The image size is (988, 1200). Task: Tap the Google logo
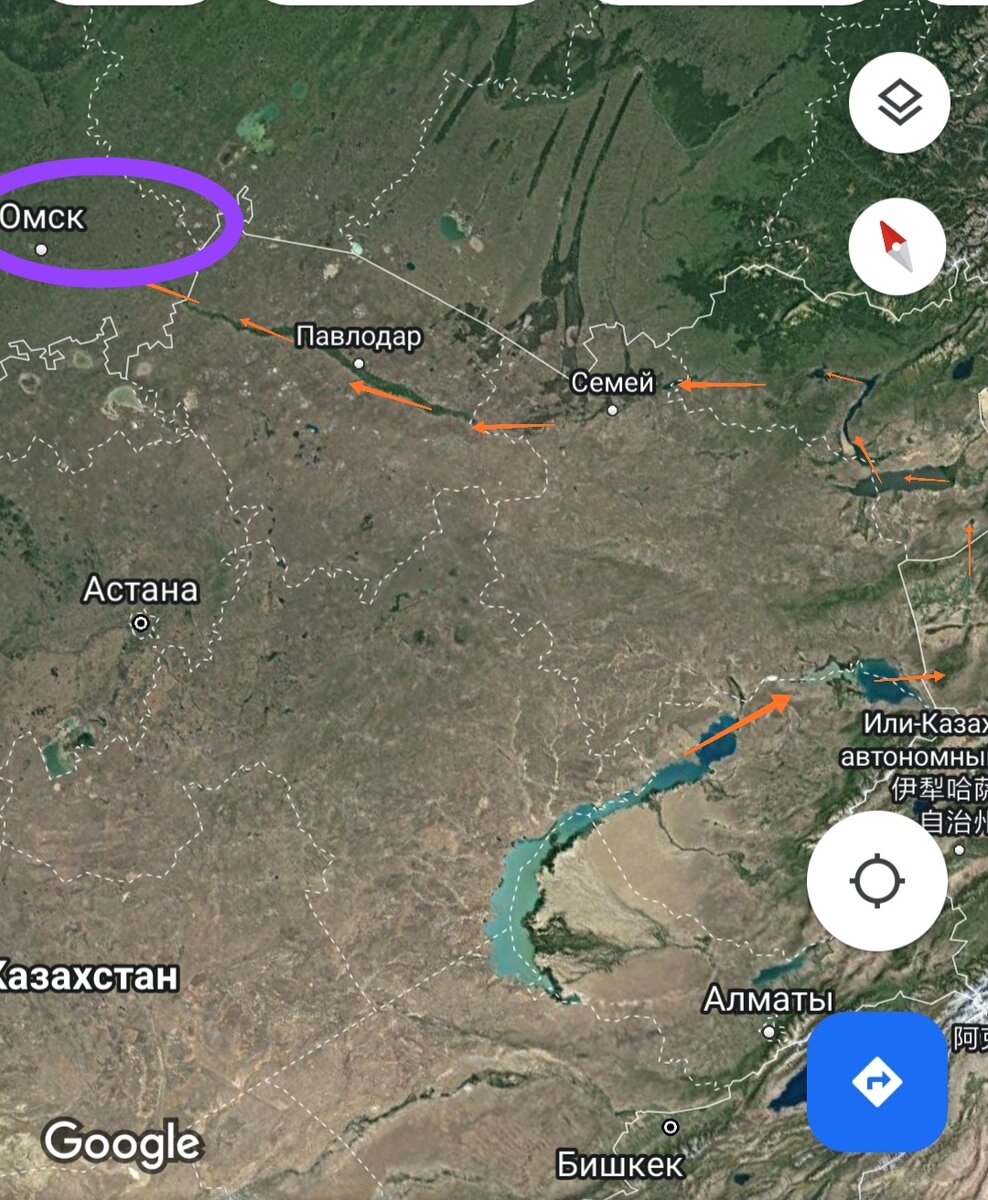[x=122, y=1145]
